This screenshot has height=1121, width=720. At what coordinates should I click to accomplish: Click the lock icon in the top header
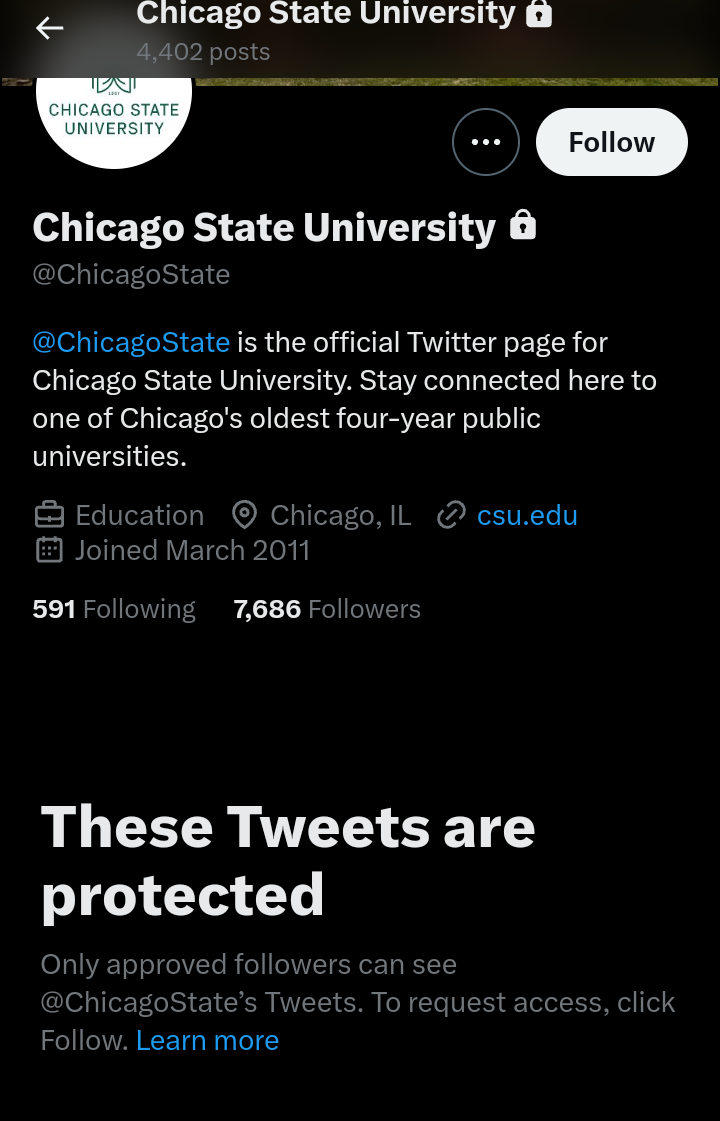(539, 14)
